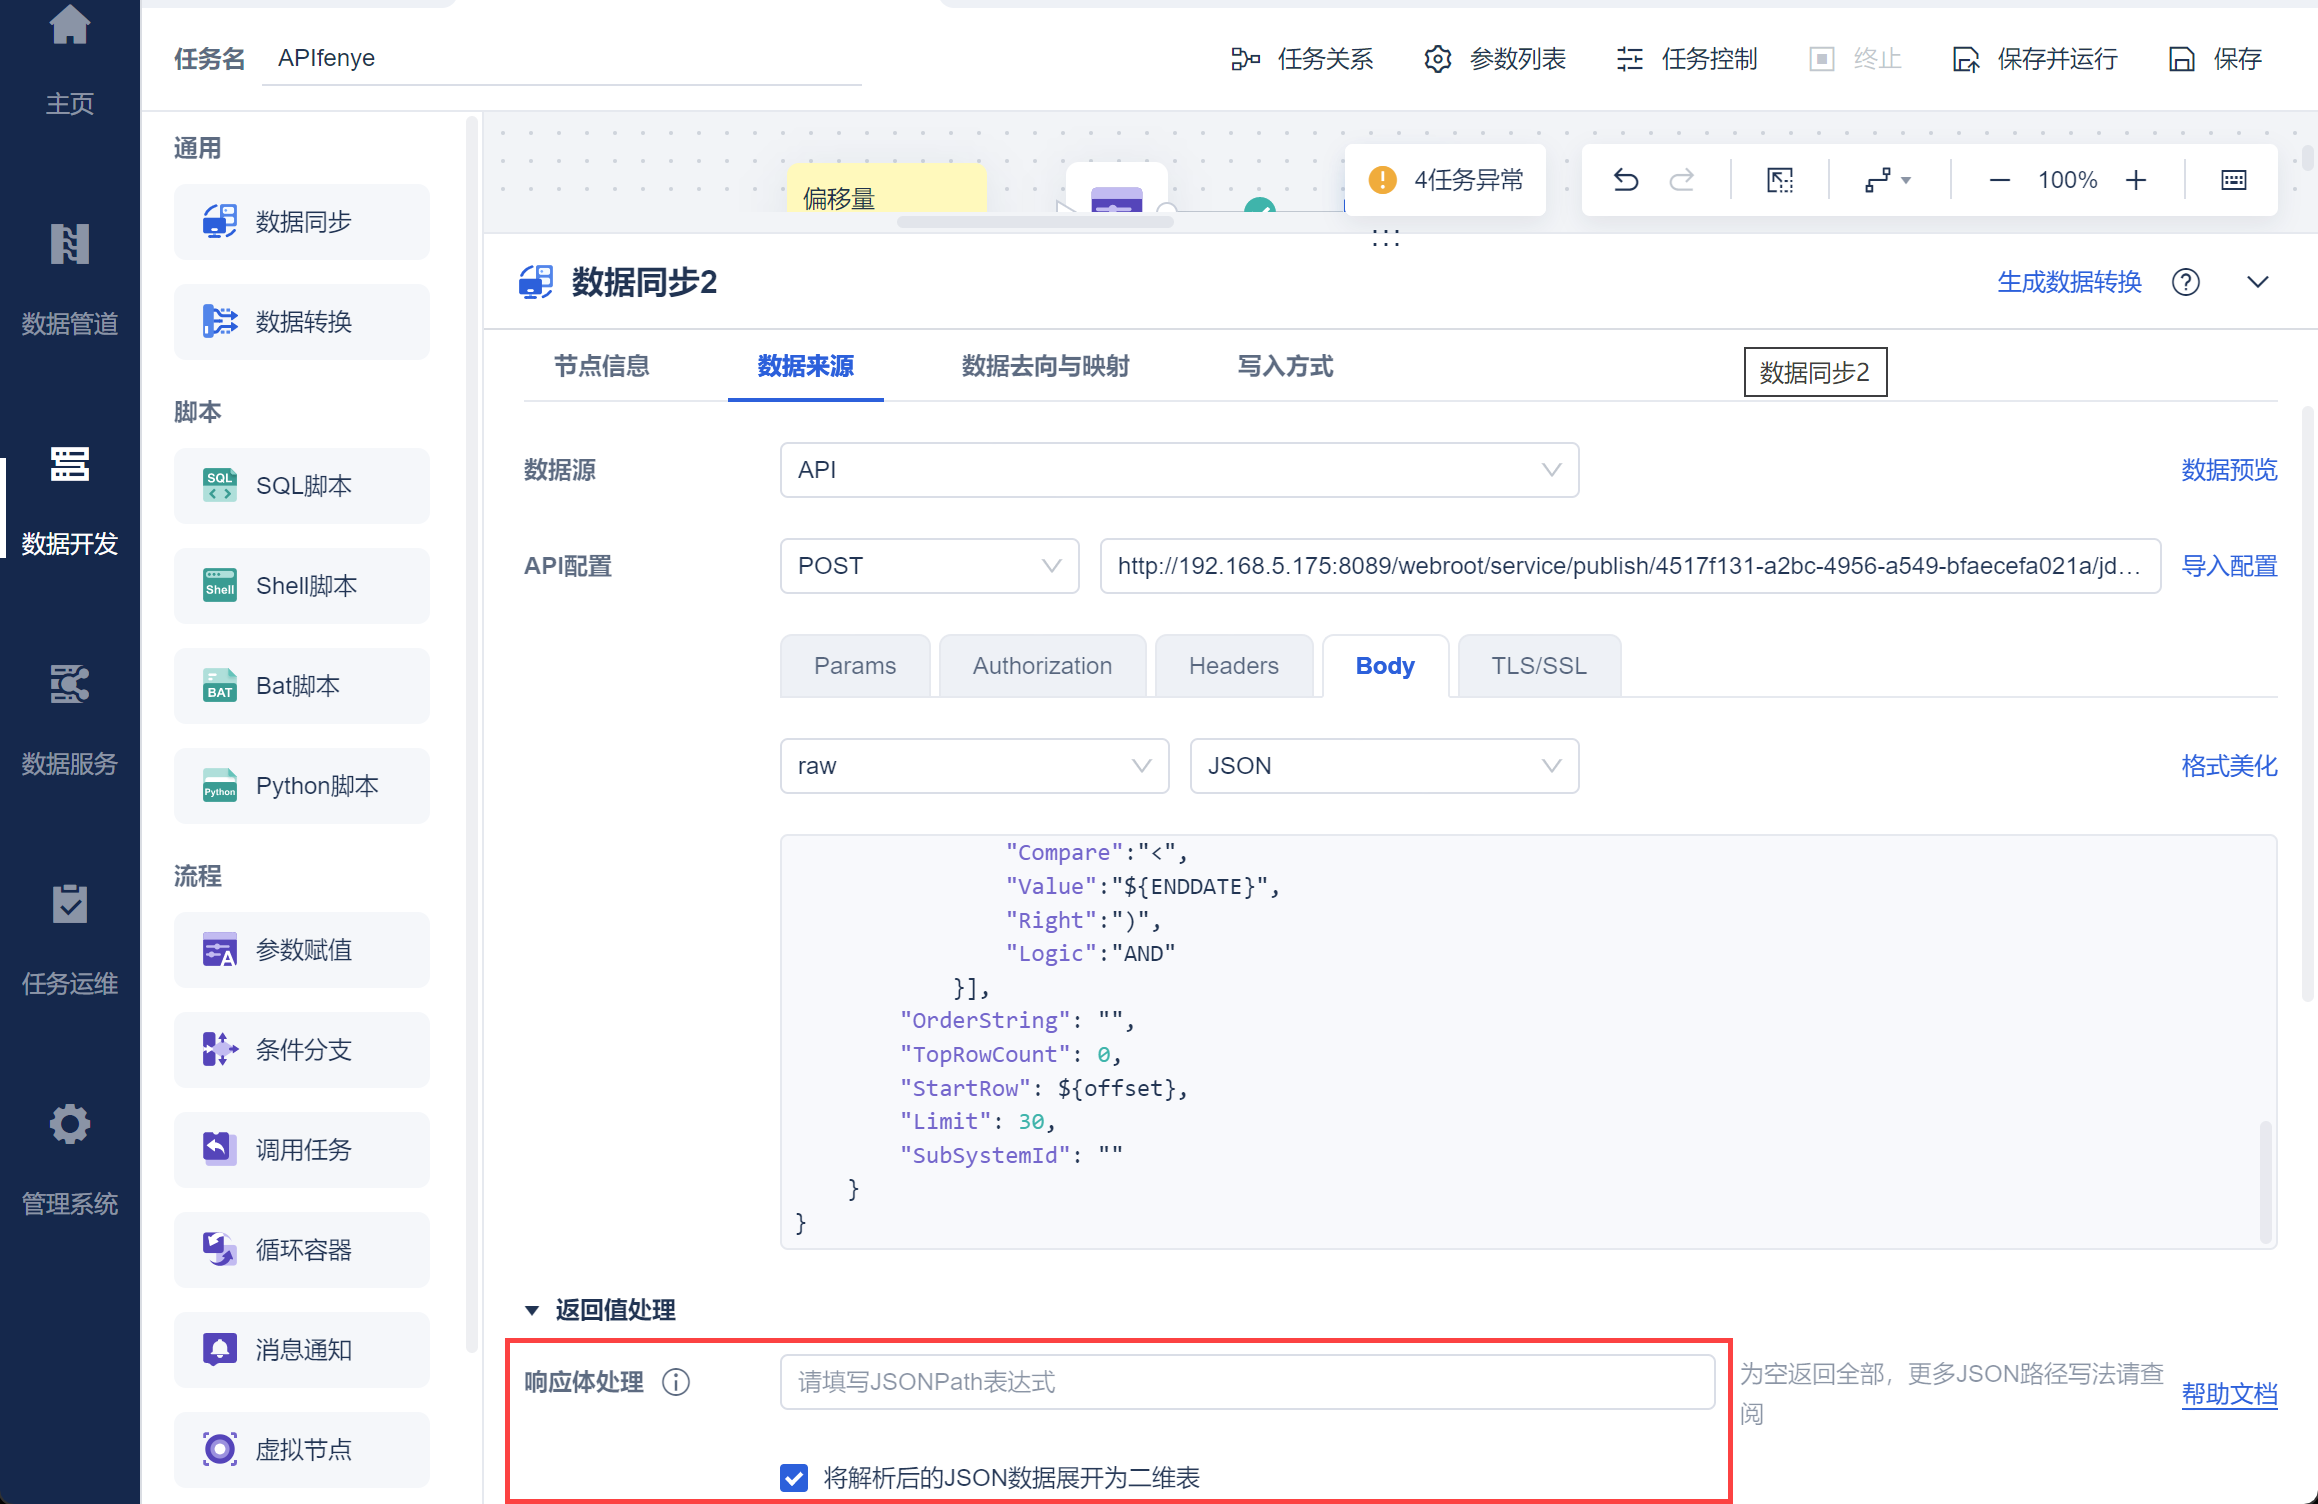Viewport: 2318px width, 1504px height.
Task: Open the 数据源 API dropdown
Action: tap(1178, 470)
